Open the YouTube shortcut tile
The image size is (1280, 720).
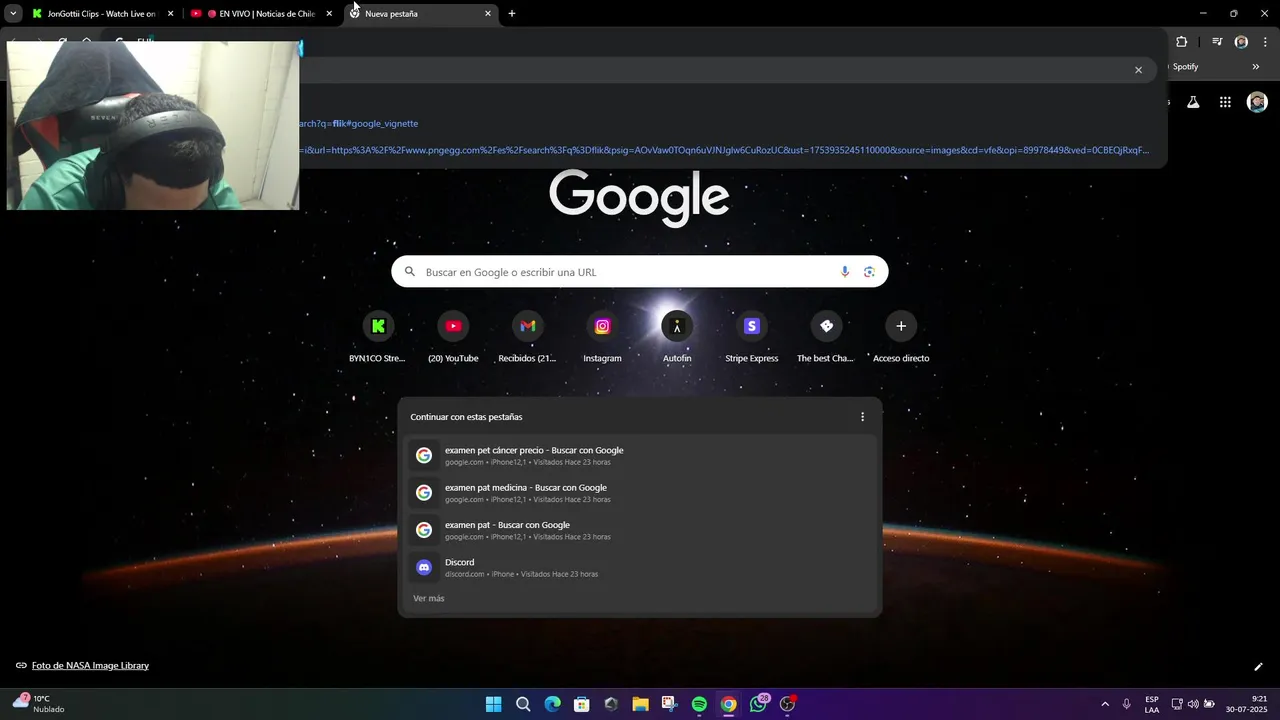pos(453,337)
